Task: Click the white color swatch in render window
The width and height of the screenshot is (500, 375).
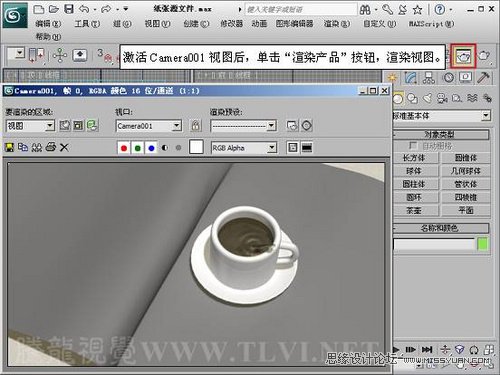Action: pyautogui.click(x=196, y=147)
